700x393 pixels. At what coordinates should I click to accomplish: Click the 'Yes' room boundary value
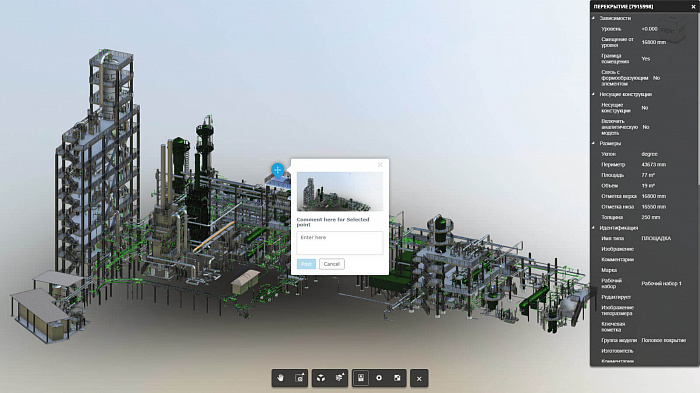pyautogui.click(x=646, y=59)
